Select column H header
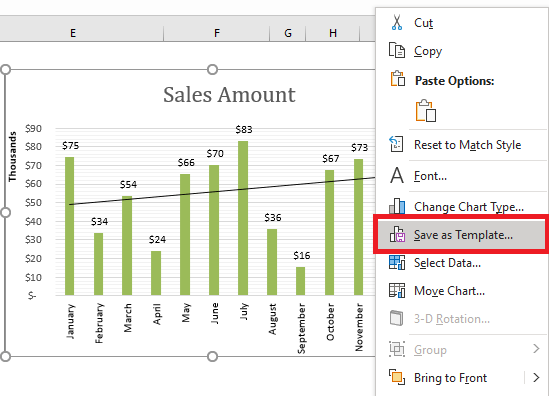 tap(333, 33)
